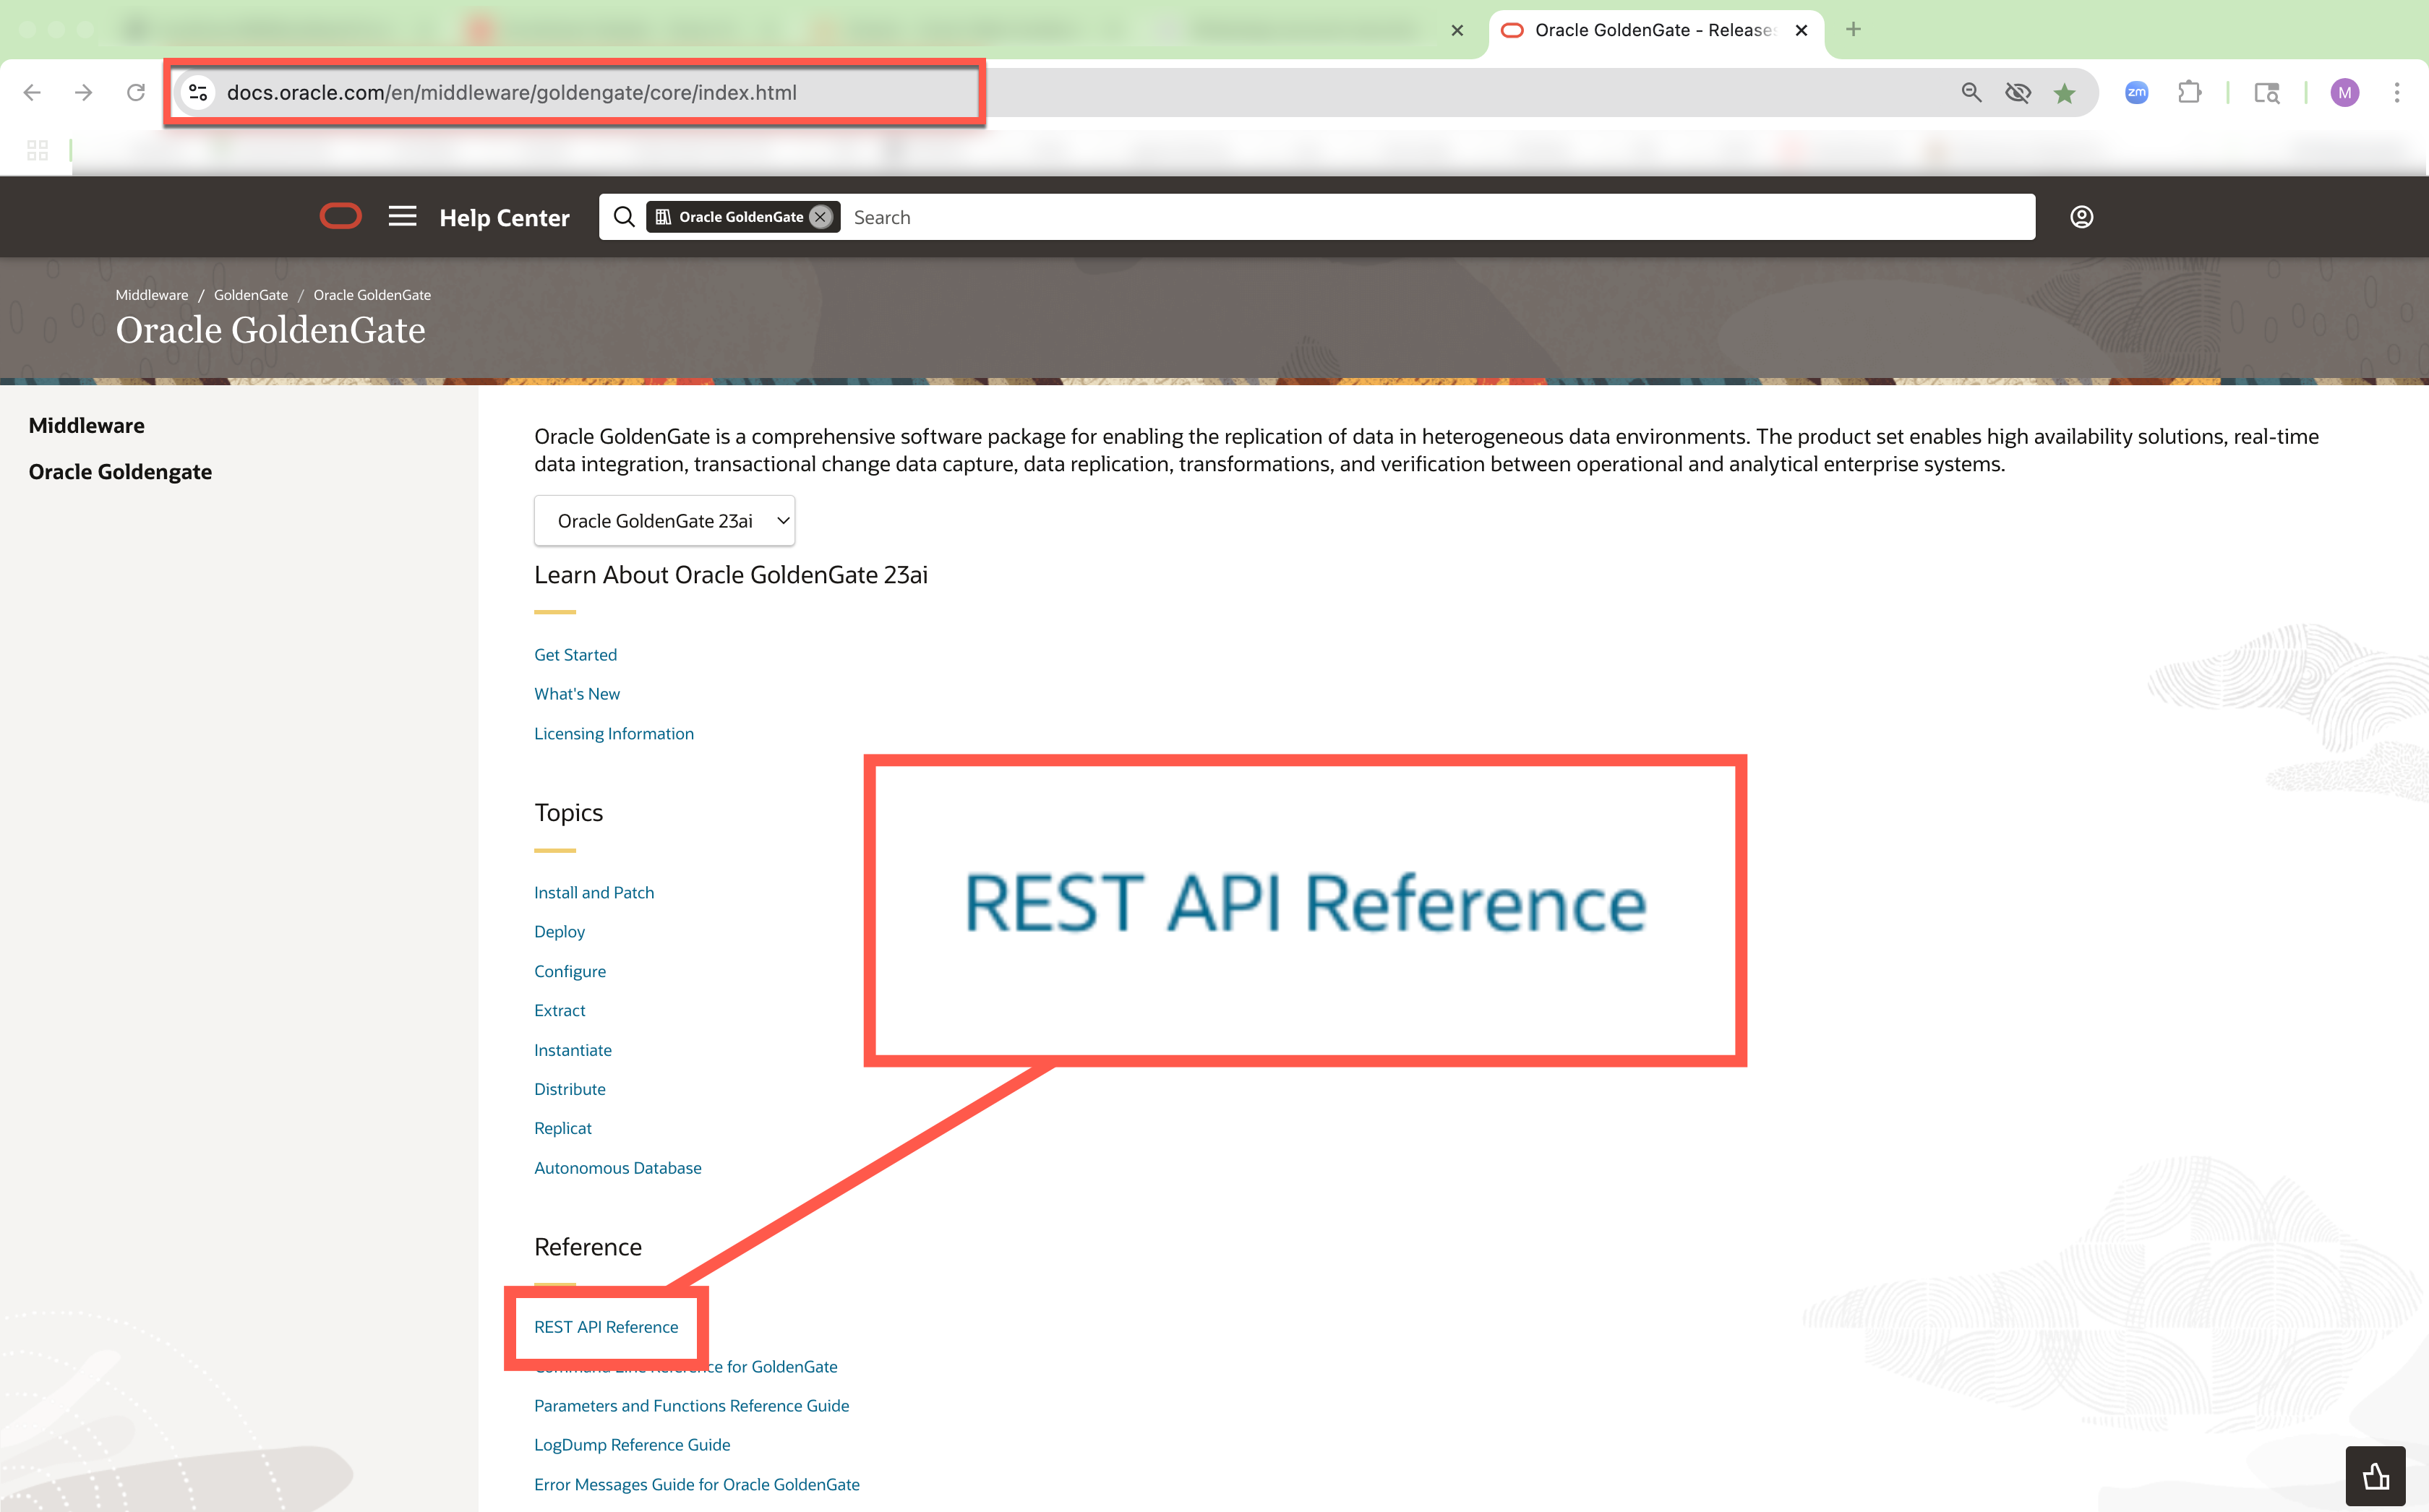The image size is (2429, 1512).
Task: Bookmark page with the star icon
Action: [x=2064, y=93]
